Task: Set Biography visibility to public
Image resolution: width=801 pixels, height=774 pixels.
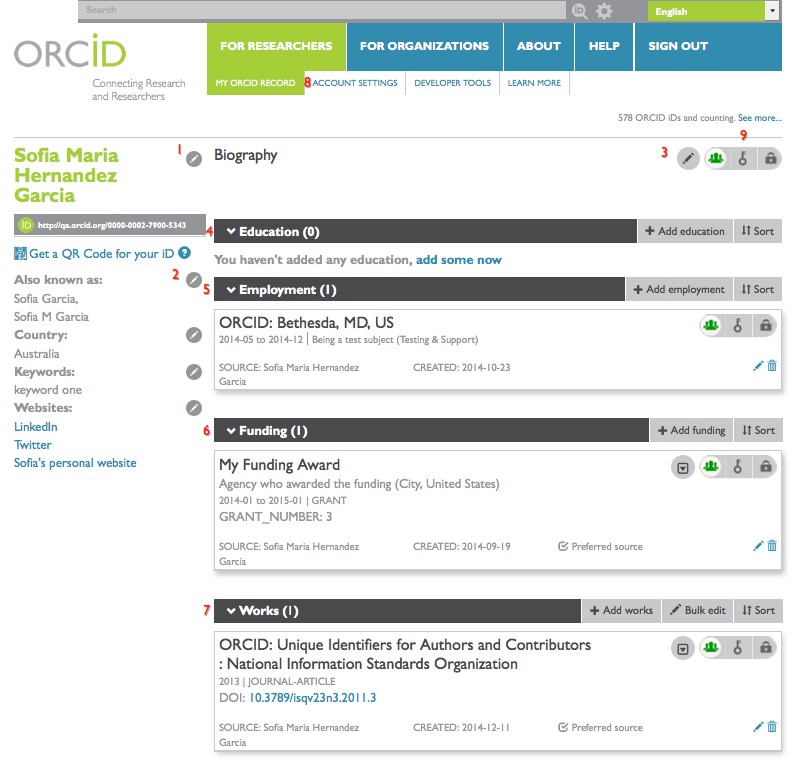Action: 716,158
